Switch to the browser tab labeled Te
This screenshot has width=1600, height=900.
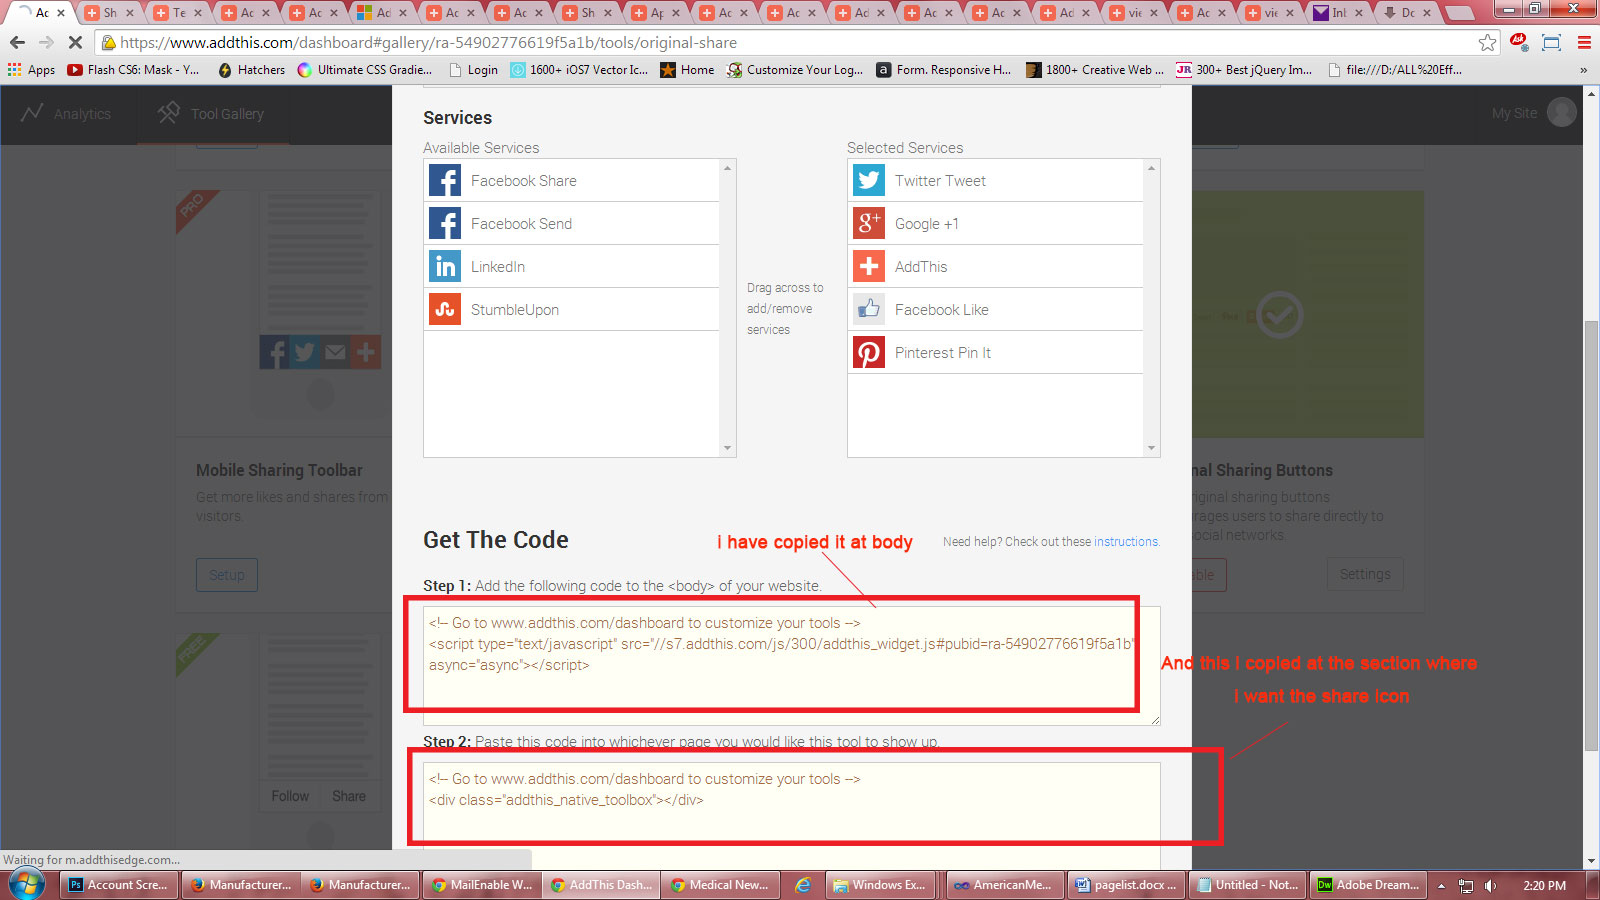pyautogui.click(x=178, y=12)
